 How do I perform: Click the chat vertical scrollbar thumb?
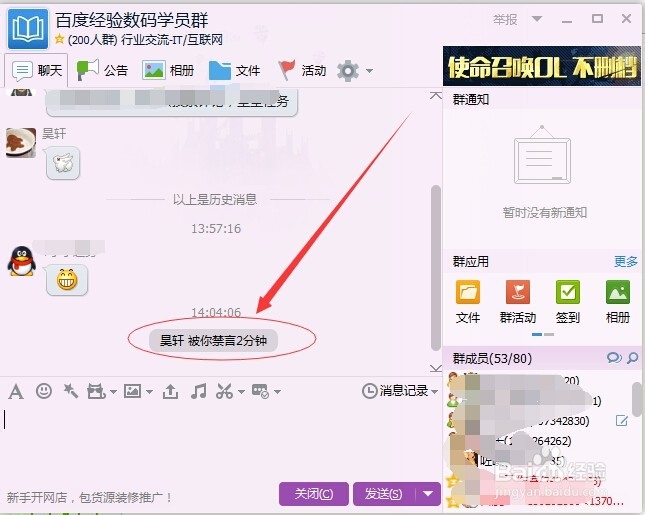[436, 268]
